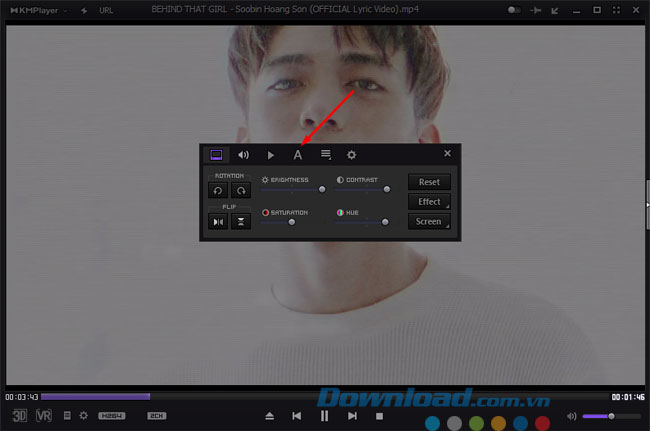The image size is (650, 431).
Task: Open the Screen dropdown button
Action: coord(429,222)
